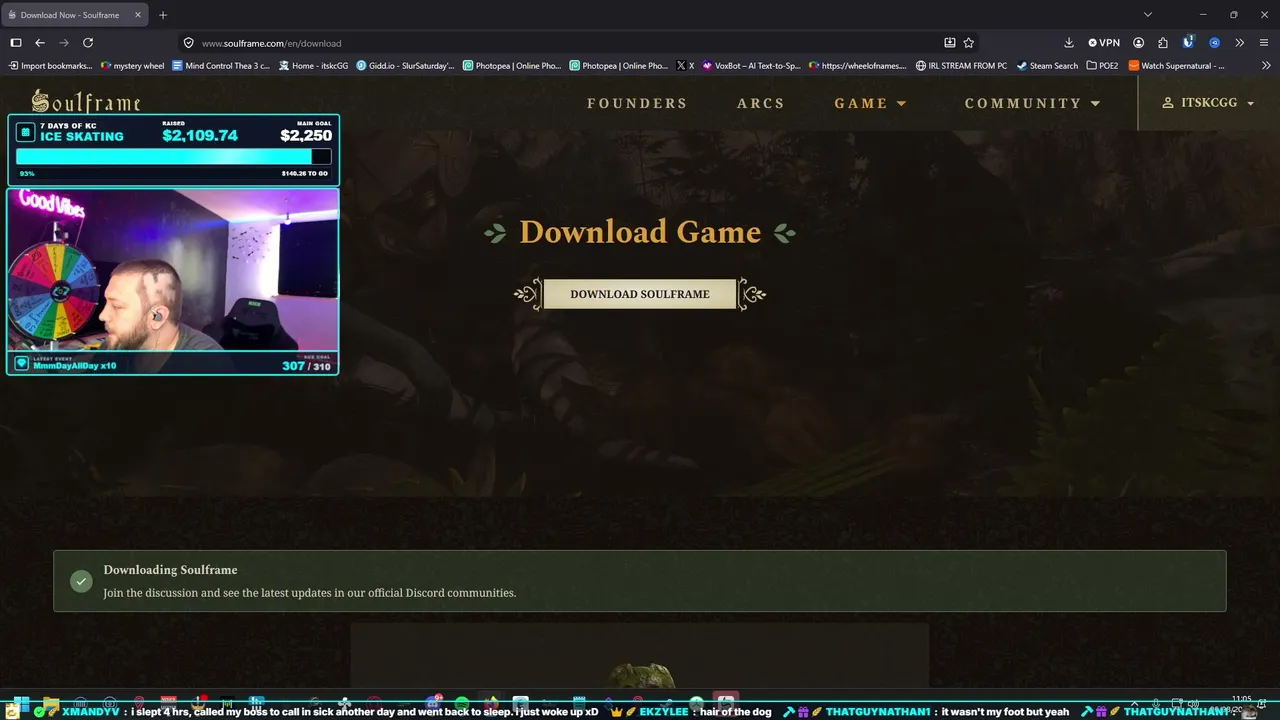Toggle the browser sidebar panel icon
The image size is (1280, 720).
(16, 43)
